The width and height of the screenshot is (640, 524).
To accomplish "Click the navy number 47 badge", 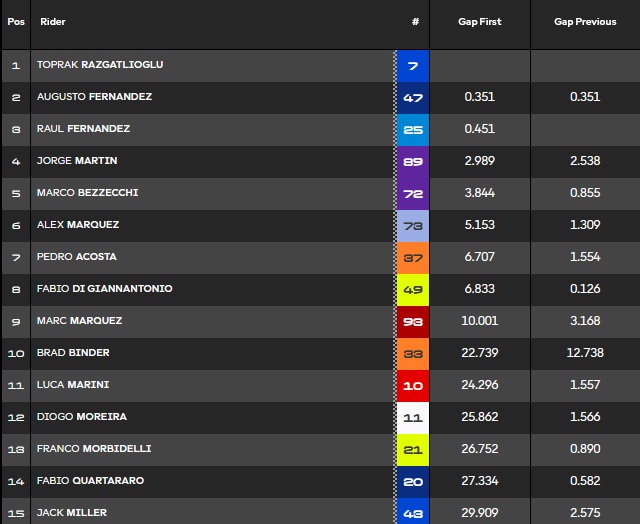I will (413, 98).
